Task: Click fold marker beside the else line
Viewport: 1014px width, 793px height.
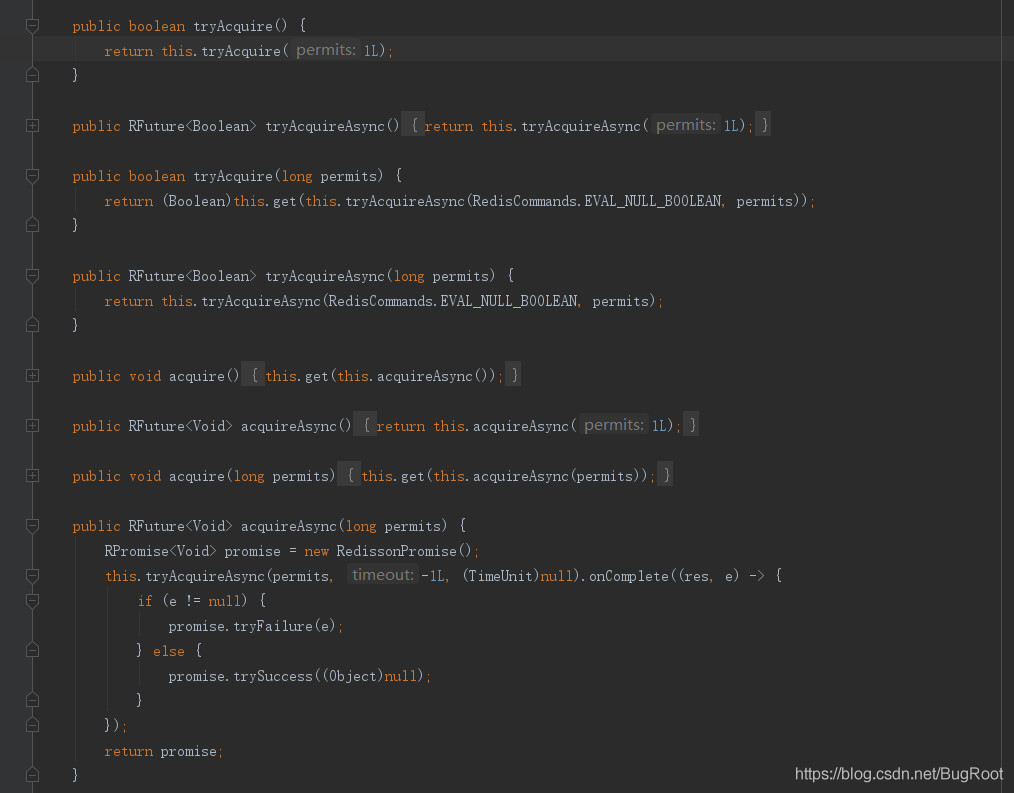Action: (x=32, y=651)
